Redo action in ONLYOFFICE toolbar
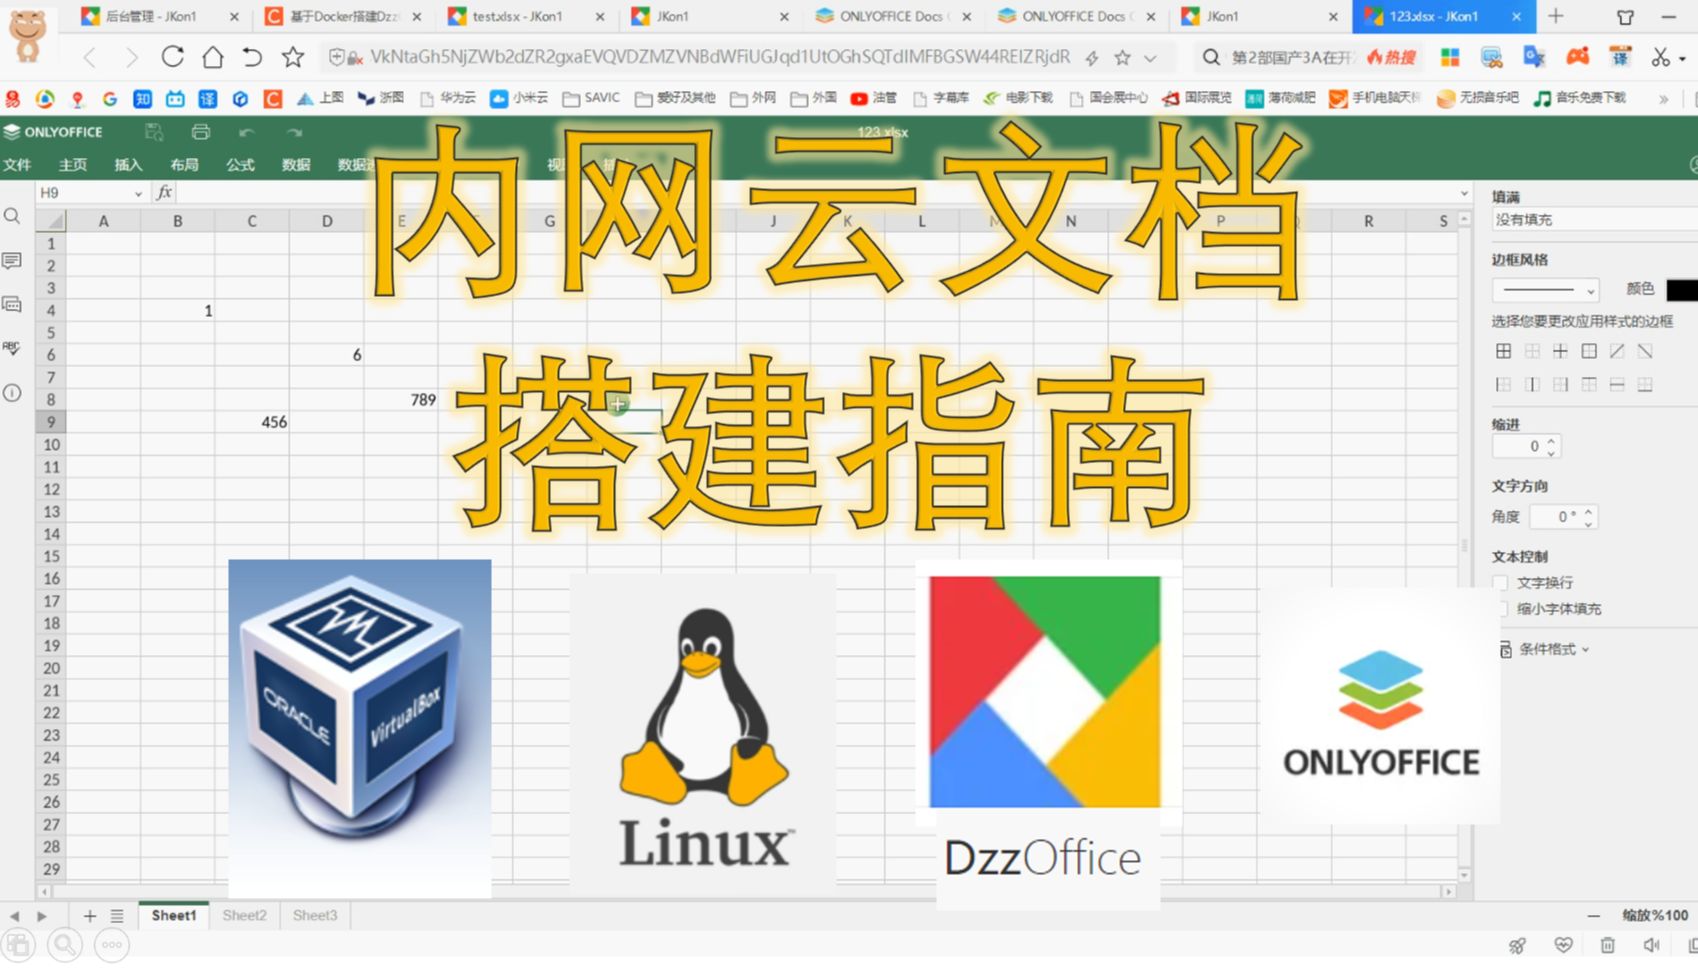 (x=294, y=132)
